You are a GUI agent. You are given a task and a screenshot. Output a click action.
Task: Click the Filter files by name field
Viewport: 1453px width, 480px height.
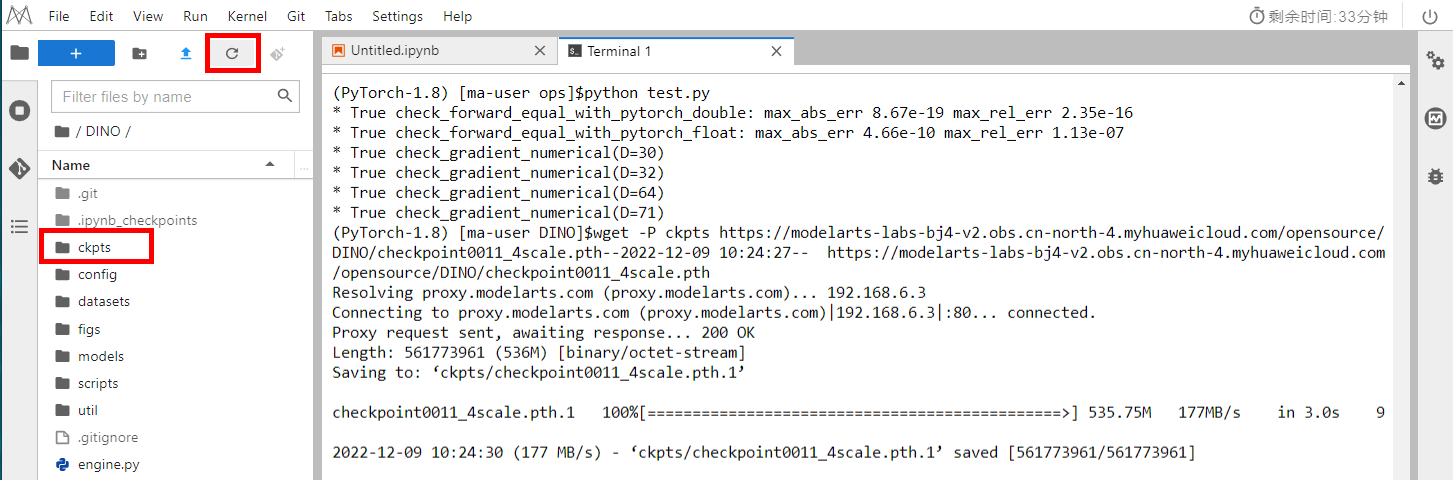point(165,97)
